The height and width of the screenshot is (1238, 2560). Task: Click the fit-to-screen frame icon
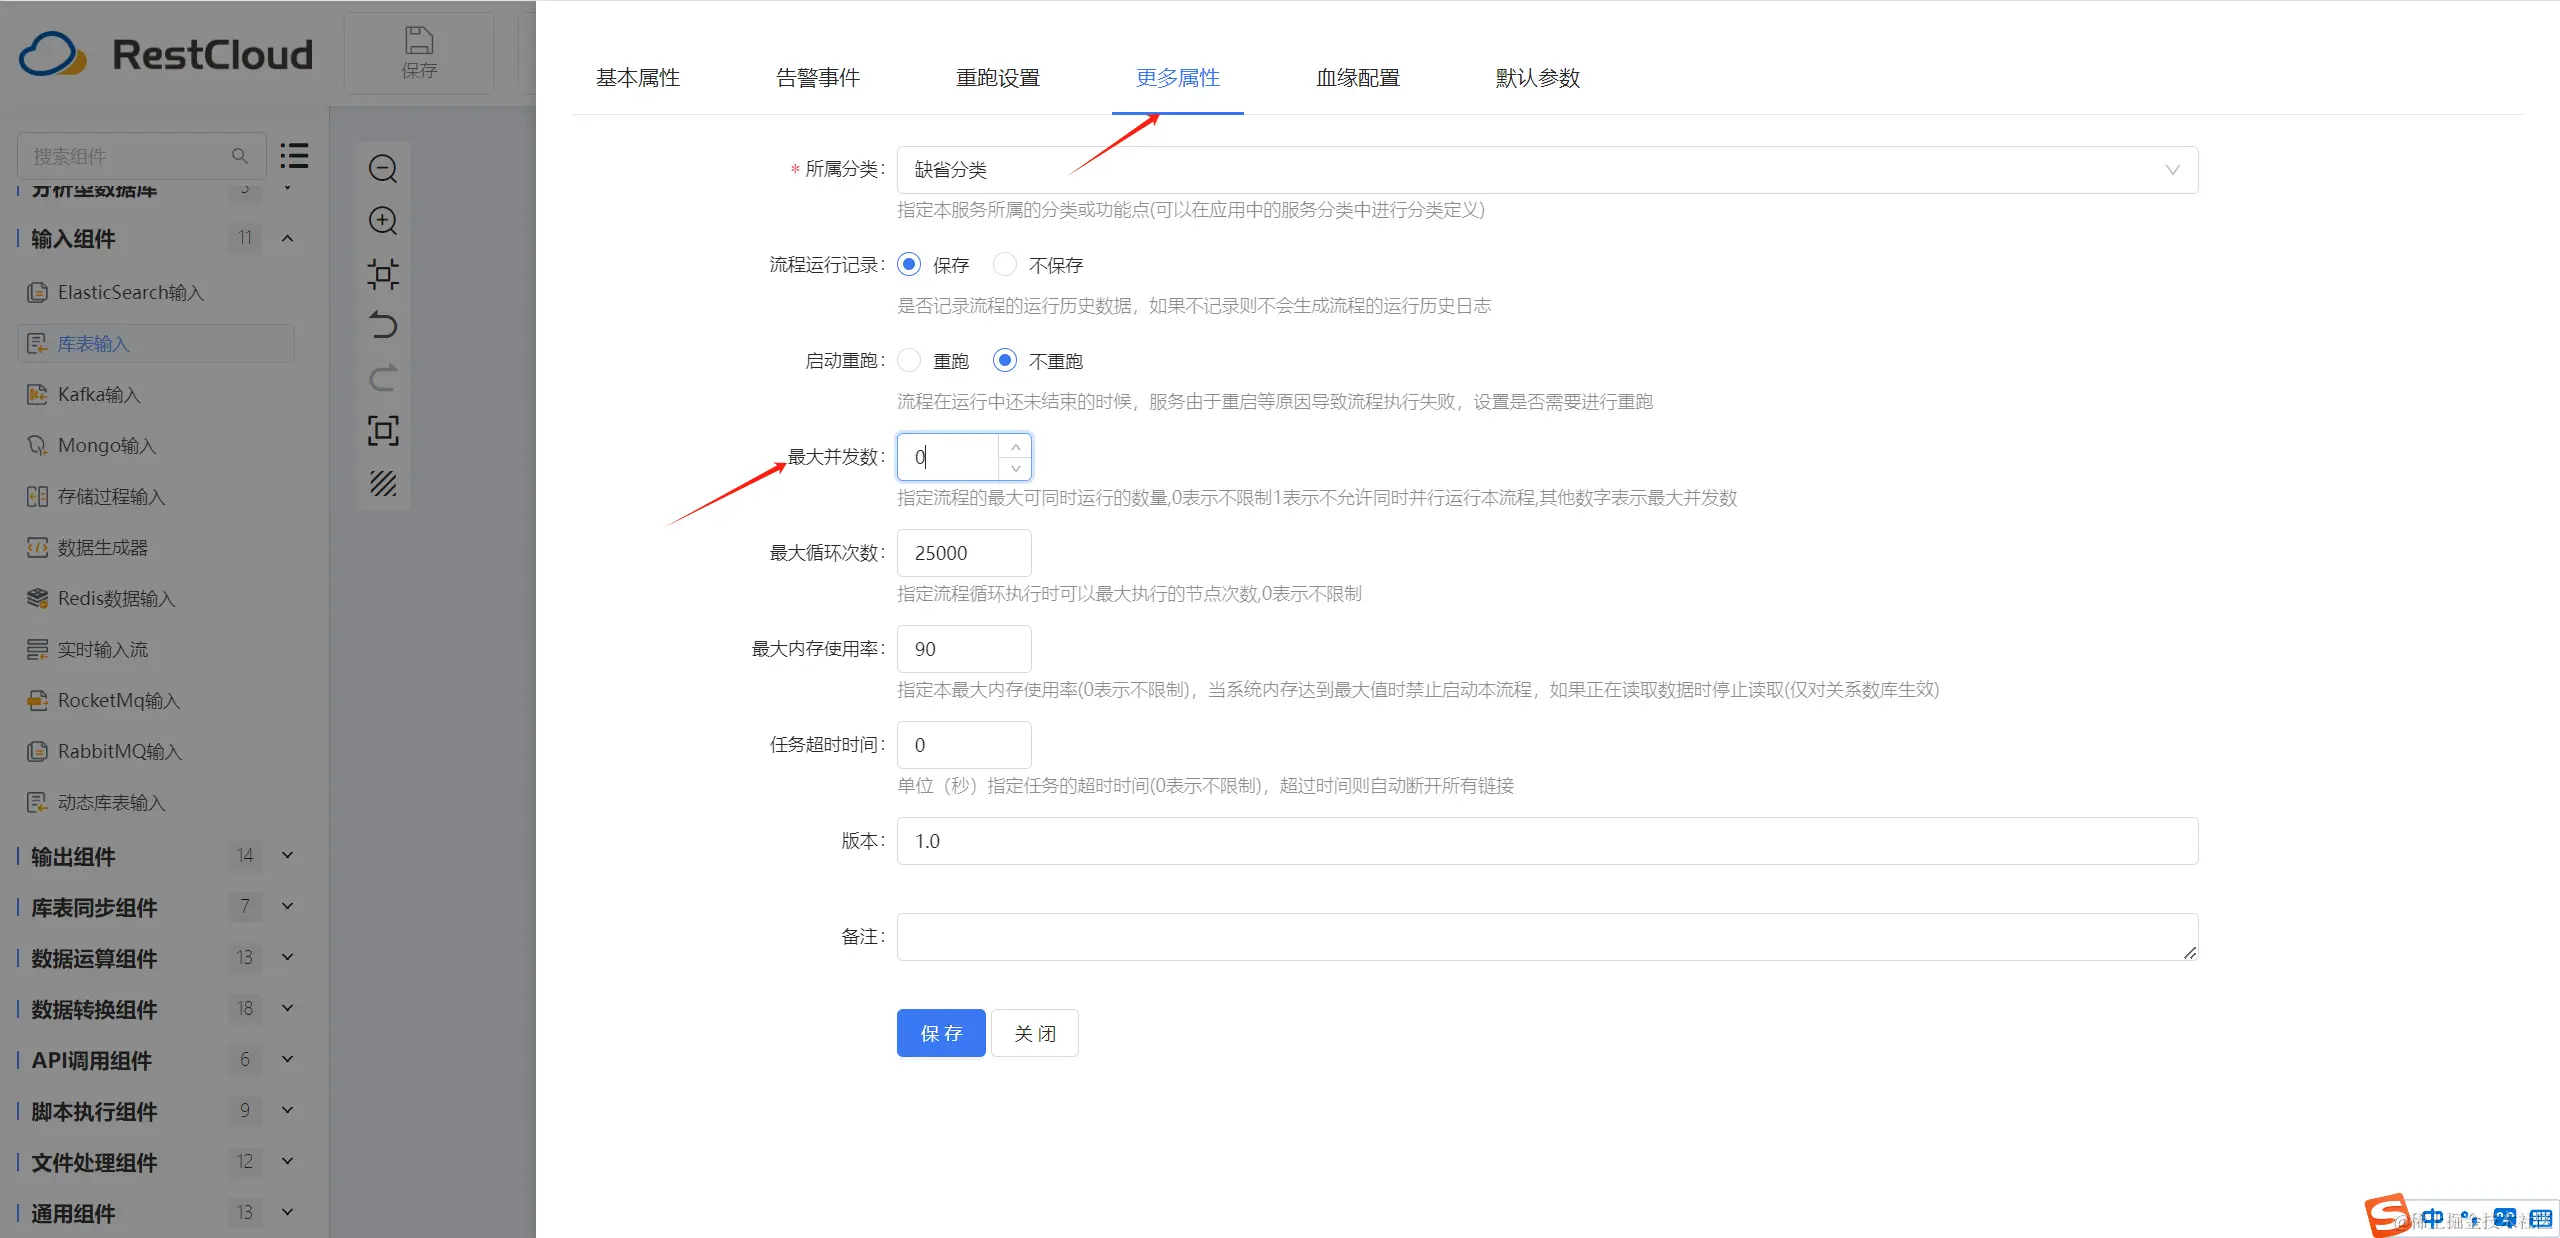(x=383, y=430)
